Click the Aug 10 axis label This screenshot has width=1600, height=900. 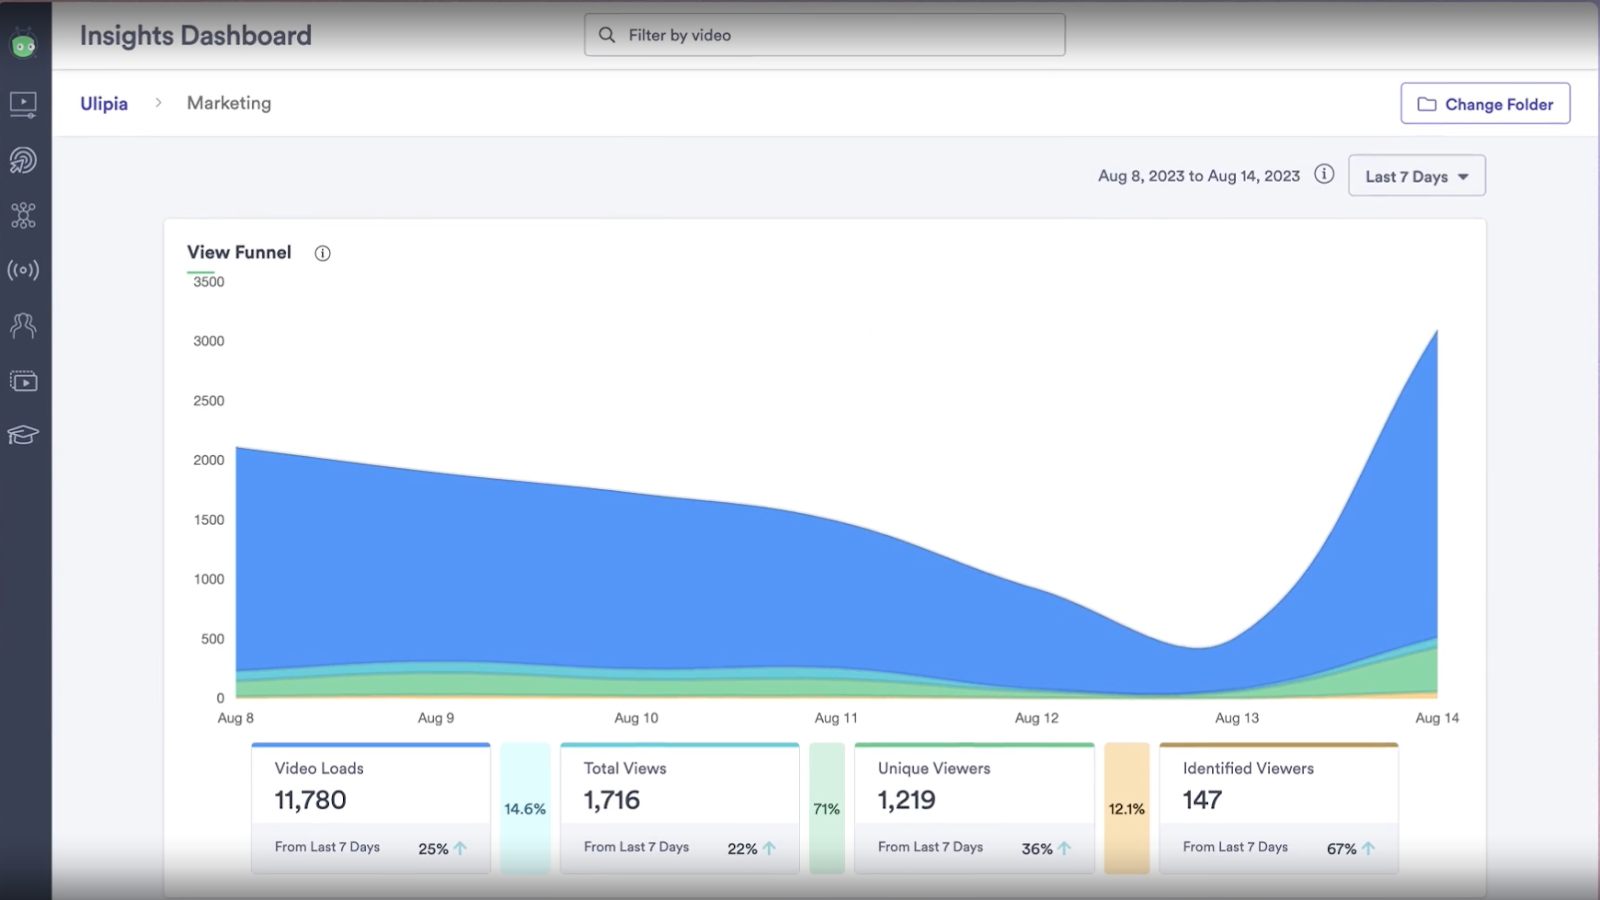pyautogui.click(x=636, y=718)
